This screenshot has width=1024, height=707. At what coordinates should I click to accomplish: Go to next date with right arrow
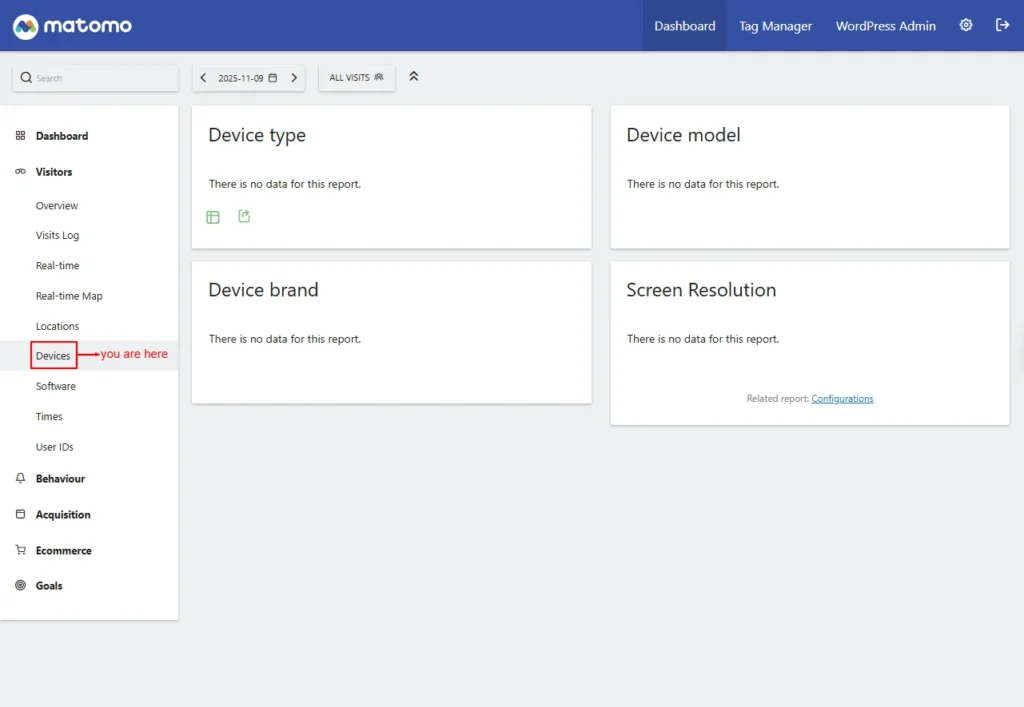coord(294,78)
